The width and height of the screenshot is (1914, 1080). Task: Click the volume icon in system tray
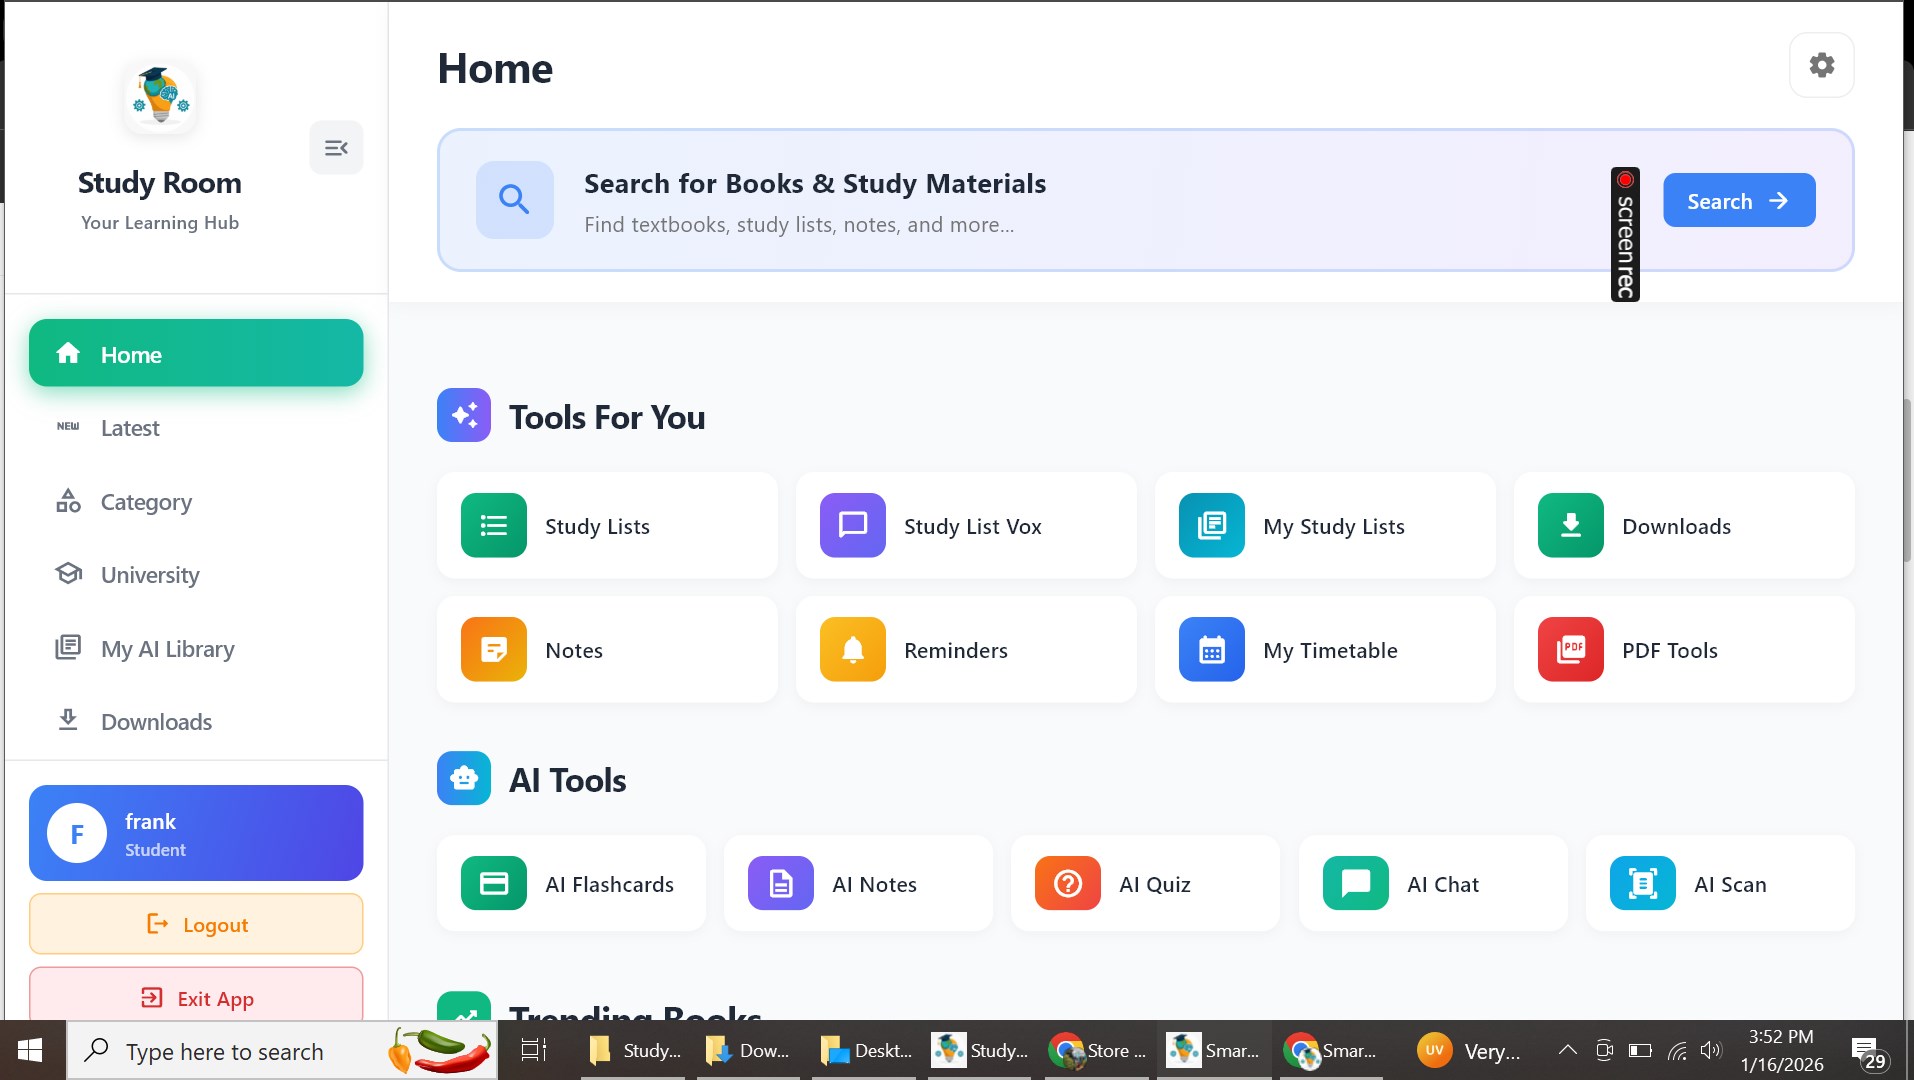point(1711,1050)
